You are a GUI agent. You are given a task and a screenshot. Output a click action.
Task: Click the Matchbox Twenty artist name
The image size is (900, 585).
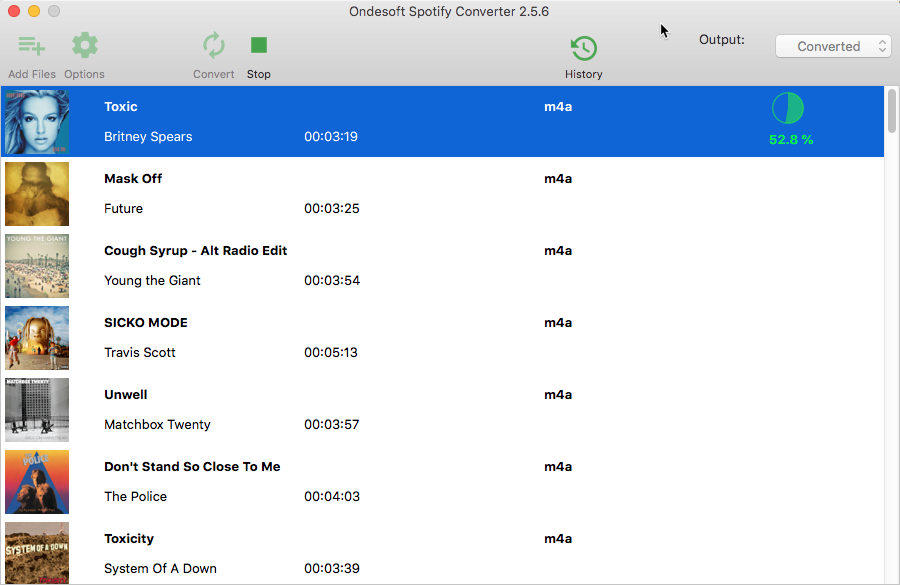coord(157,424)
